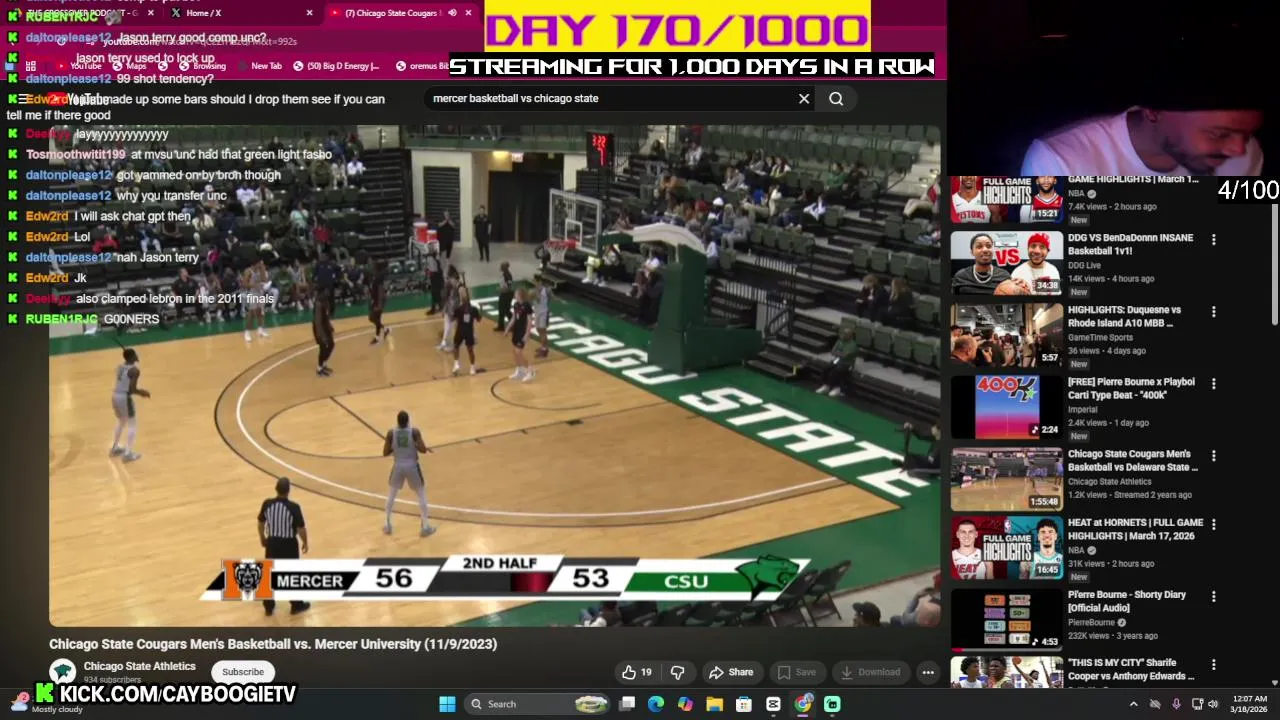Screen dimensions: 1280x720
Task: Close the Home / X browser tab
Action: coord(309,13)
